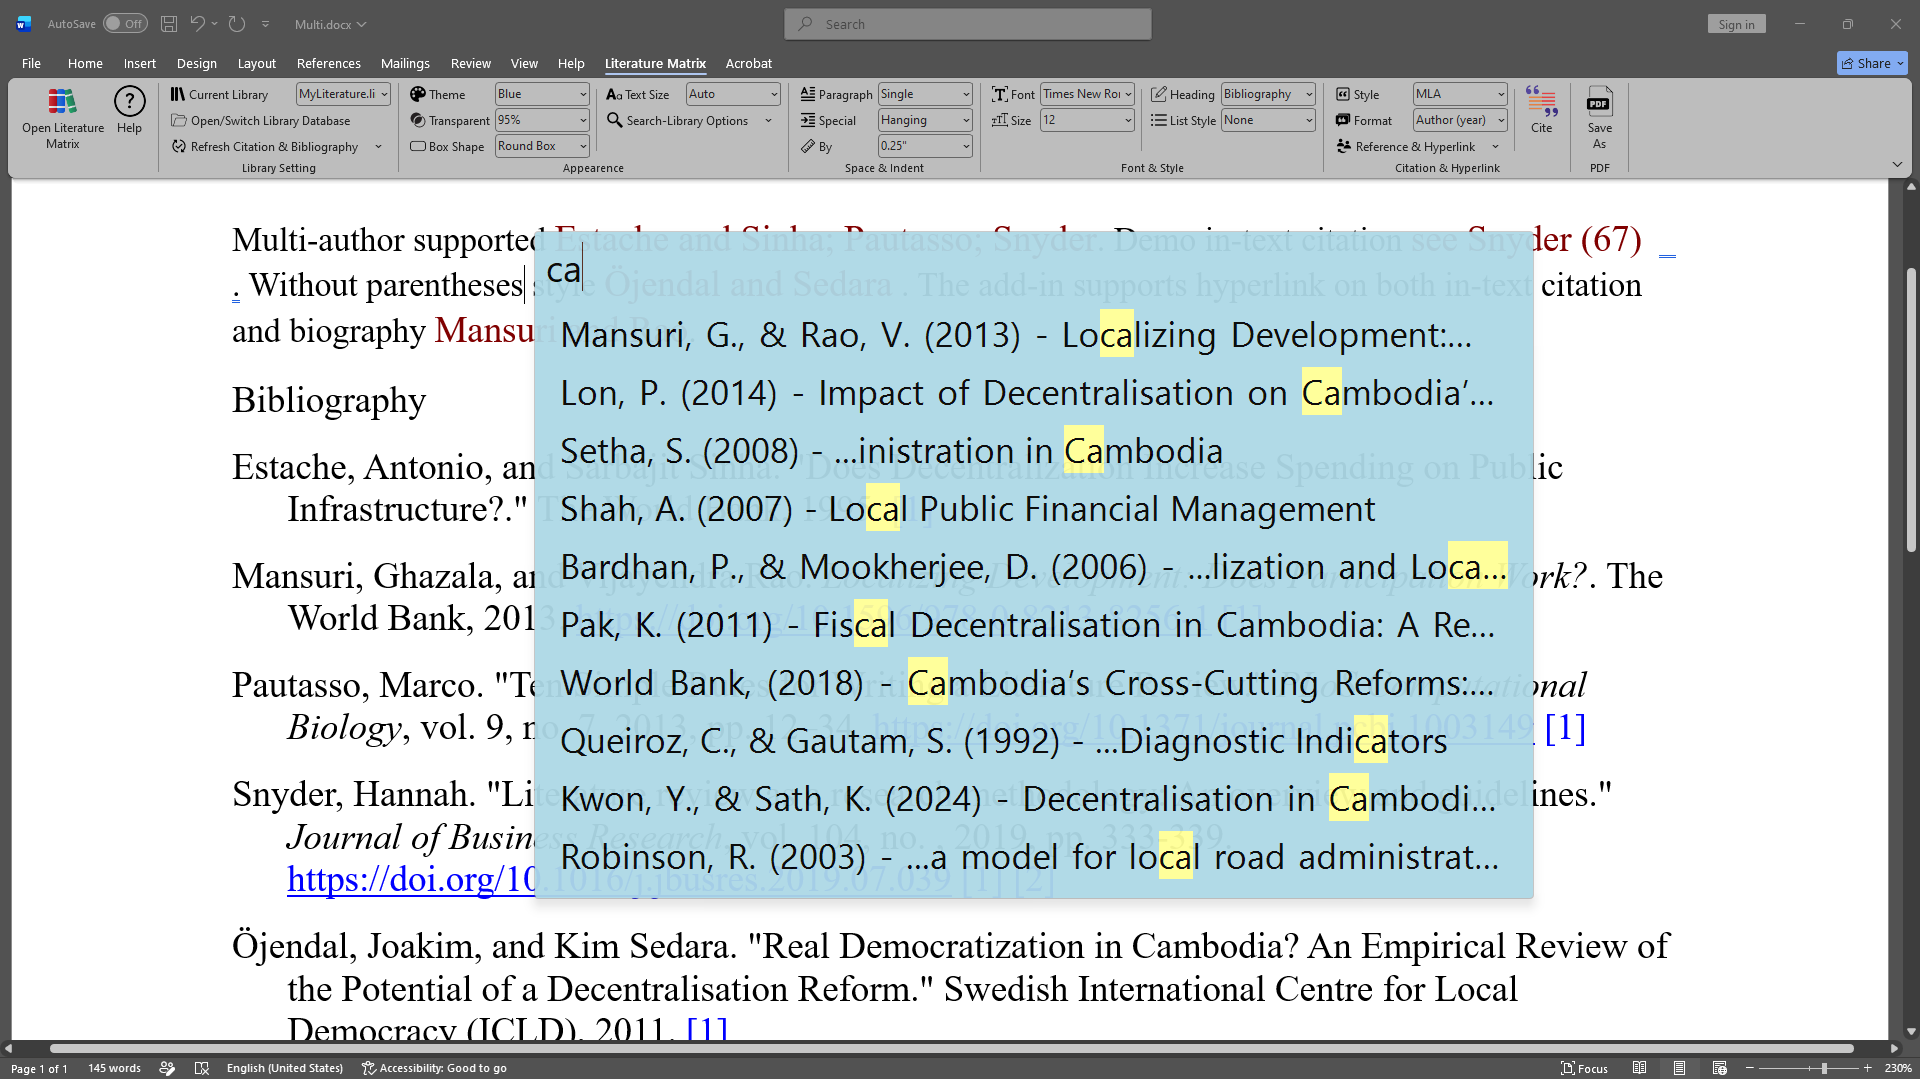Open the 12 font size dropdown
This screenshot has width=1920, height=1080.
coord(1128,120)
